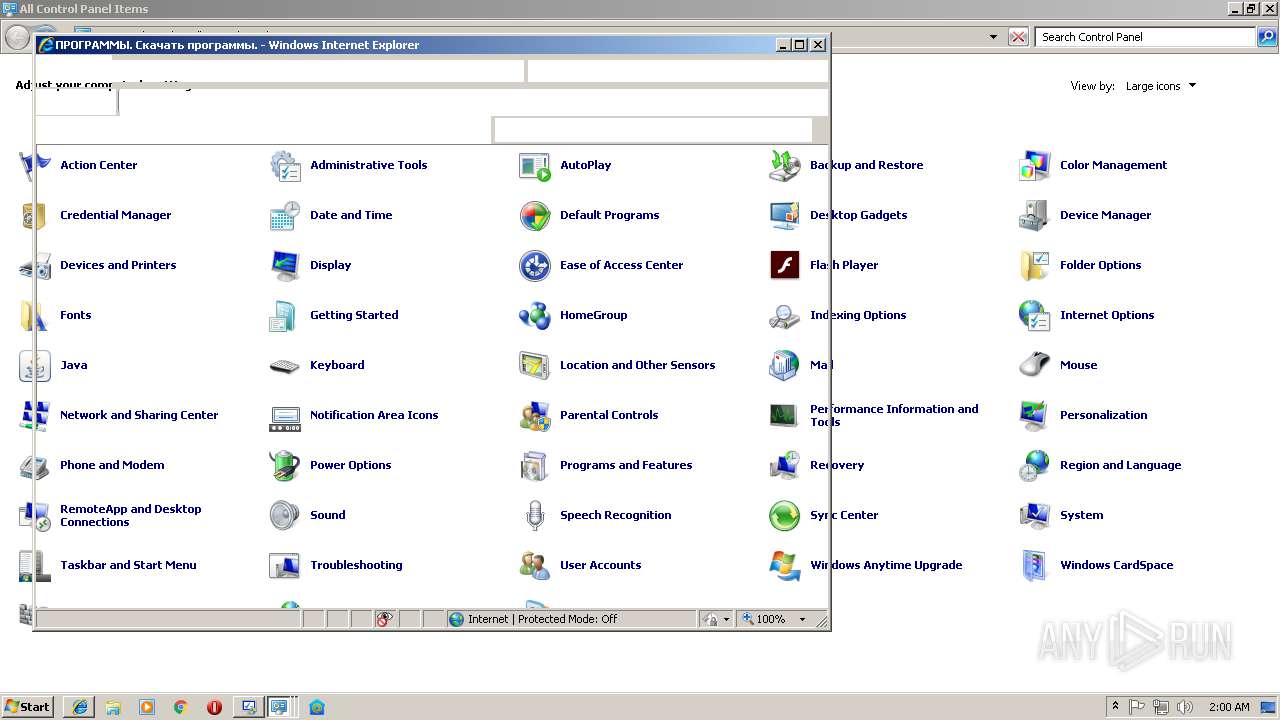The width and height of the screenshot is (1280, 720).
Task: Open Programs and Features icon
Action: pos(535,465)
